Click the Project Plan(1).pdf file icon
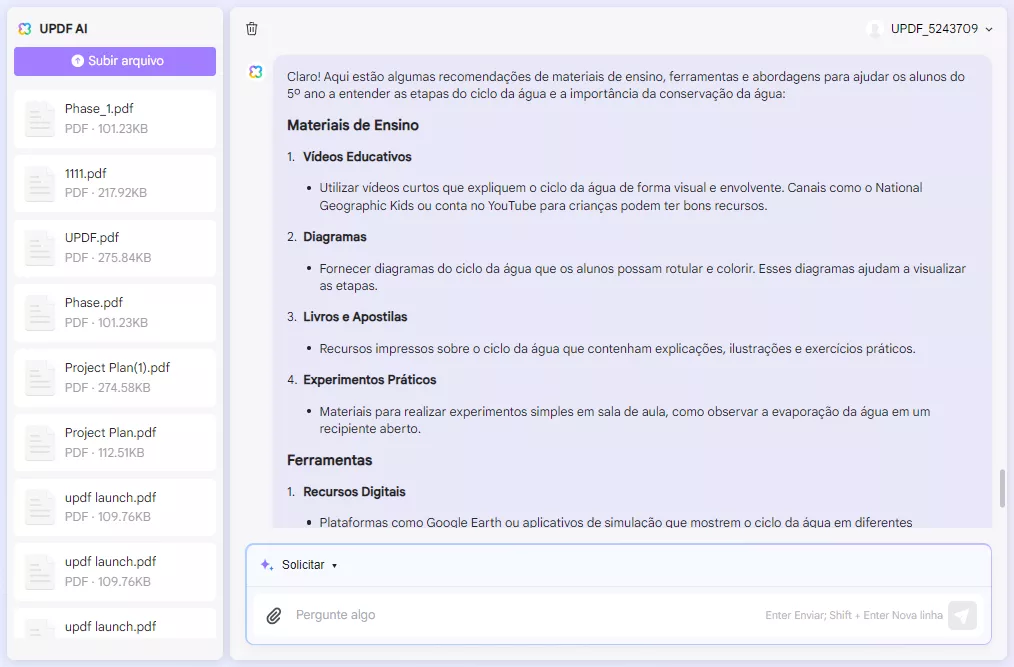 click(39, 378)
